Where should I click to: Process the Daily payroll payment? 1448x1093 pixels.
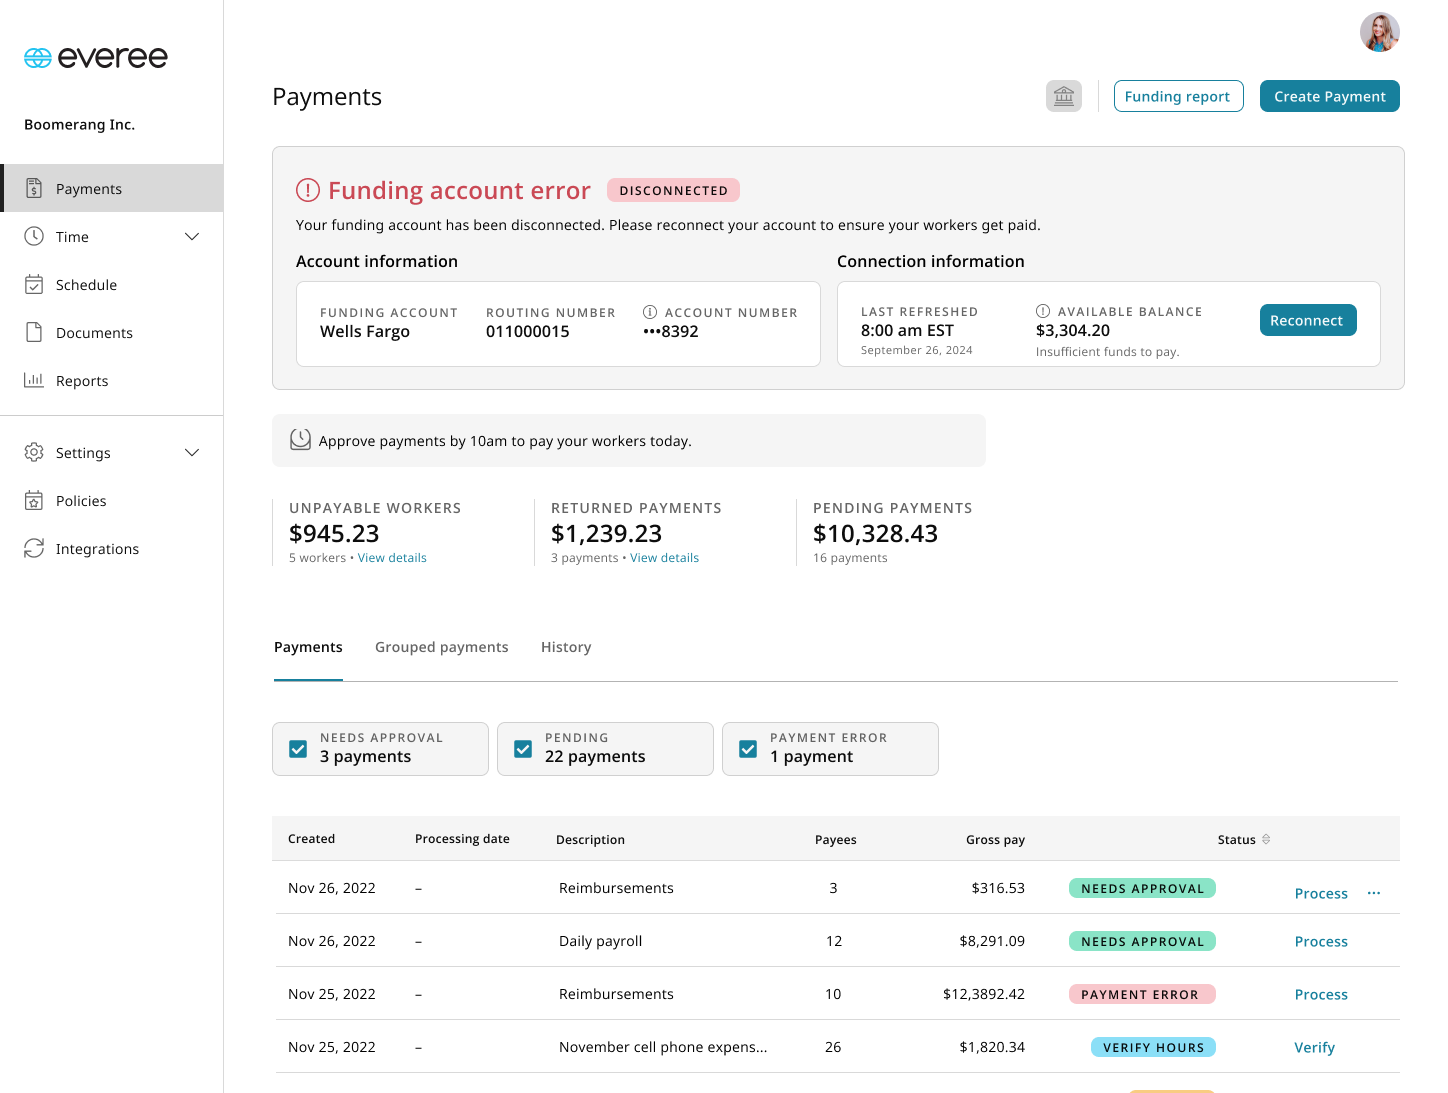click(1321, 941)
